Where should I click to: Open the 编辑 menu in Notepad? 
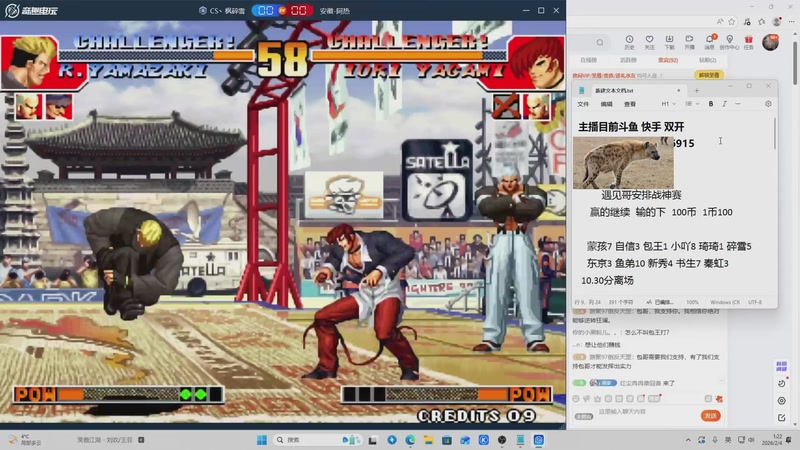click(x=607, y=104)
